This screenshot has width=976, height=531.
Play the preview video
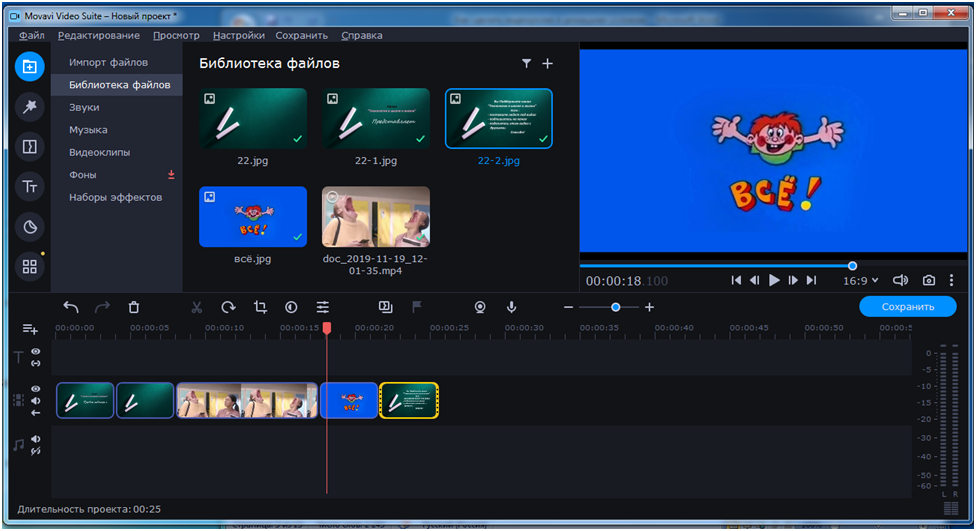[774, 280]
